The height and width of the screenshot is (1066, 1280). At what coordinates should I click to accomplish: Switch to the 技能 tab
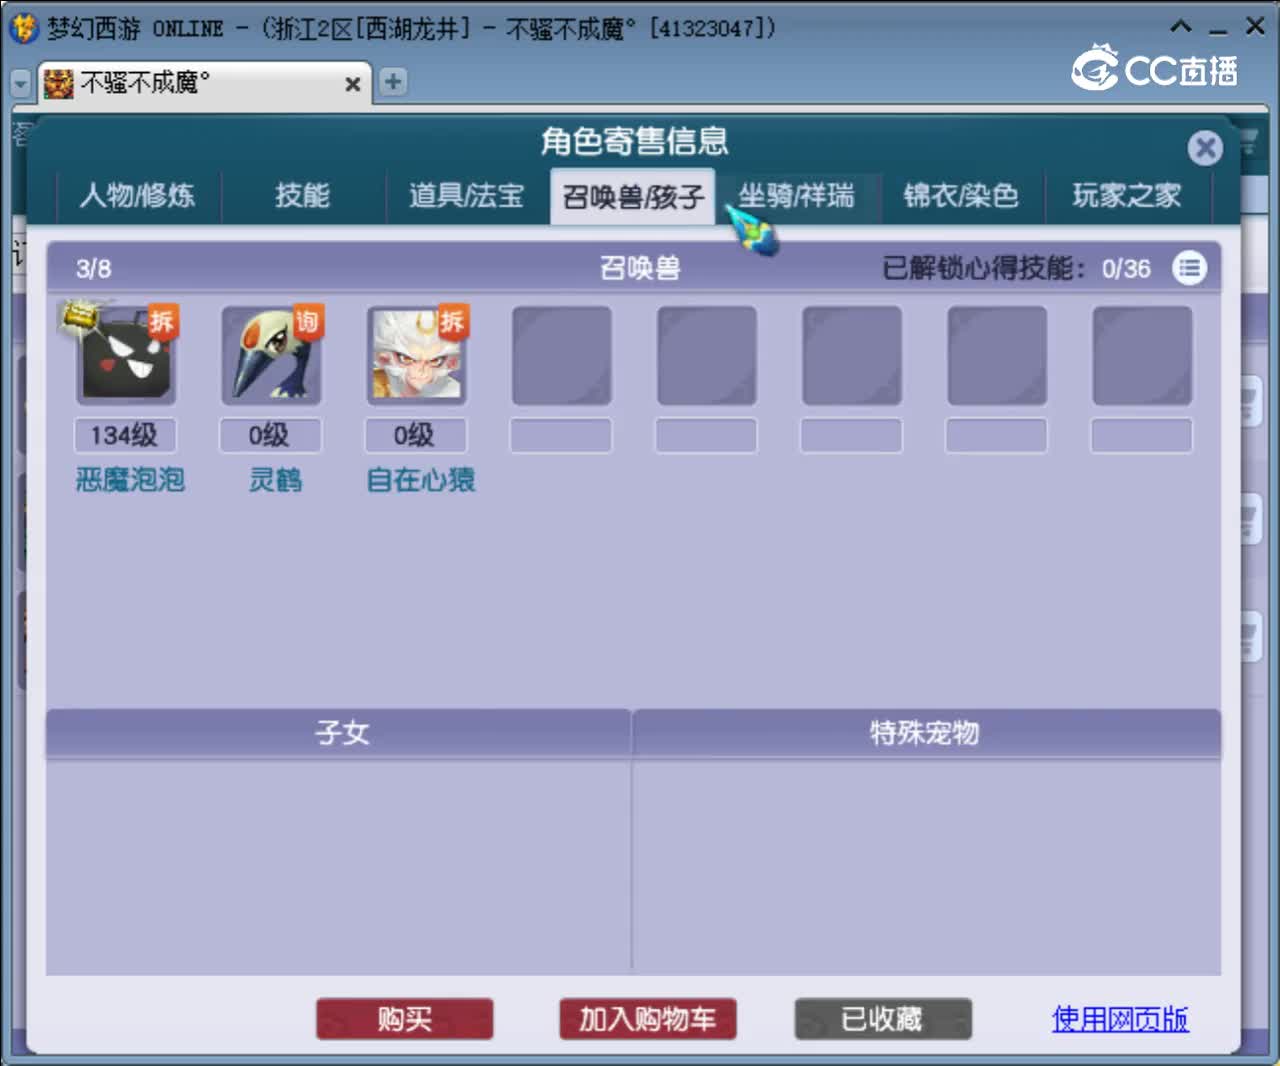pos(303,195)
